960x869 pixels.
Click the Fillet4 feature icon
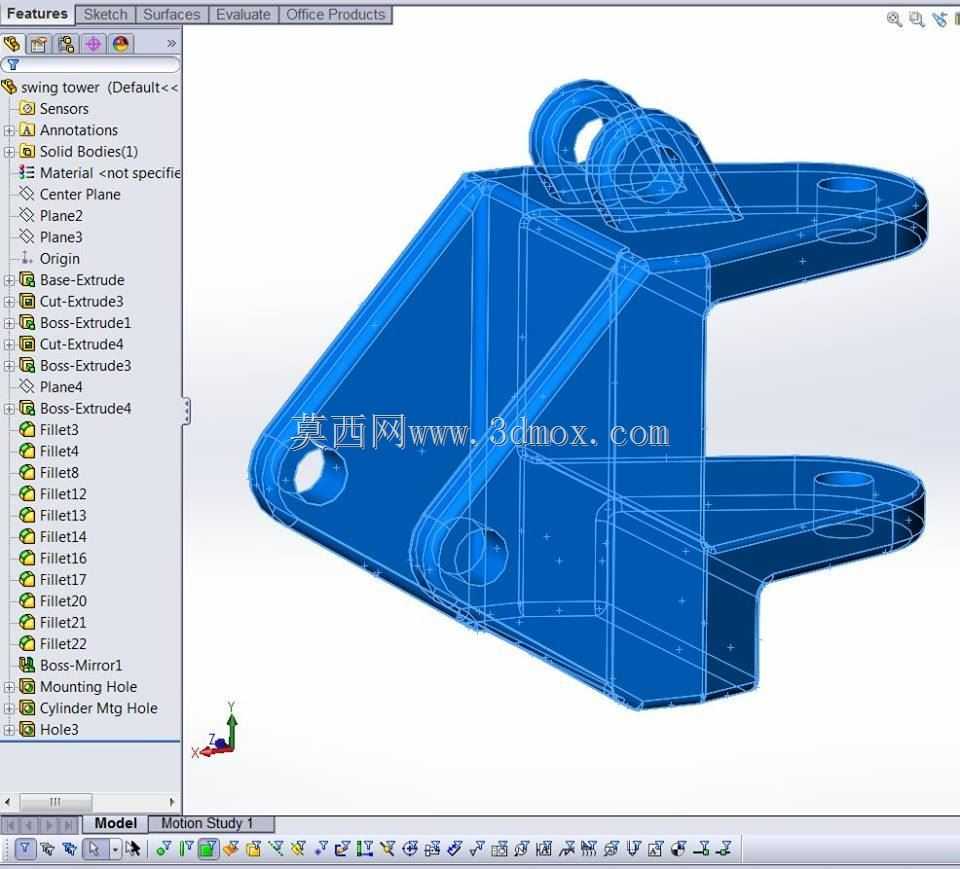click(x=27, y=451)
